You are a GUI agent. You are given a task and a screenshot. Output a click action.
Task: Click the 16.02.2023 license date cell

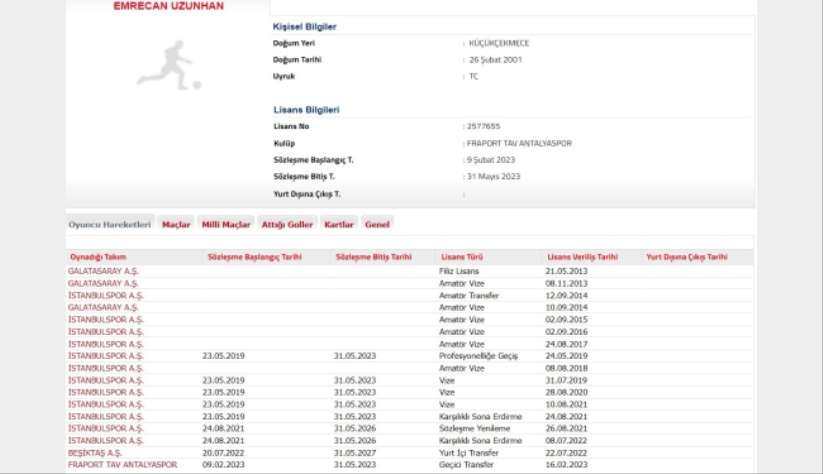(566, 465)
